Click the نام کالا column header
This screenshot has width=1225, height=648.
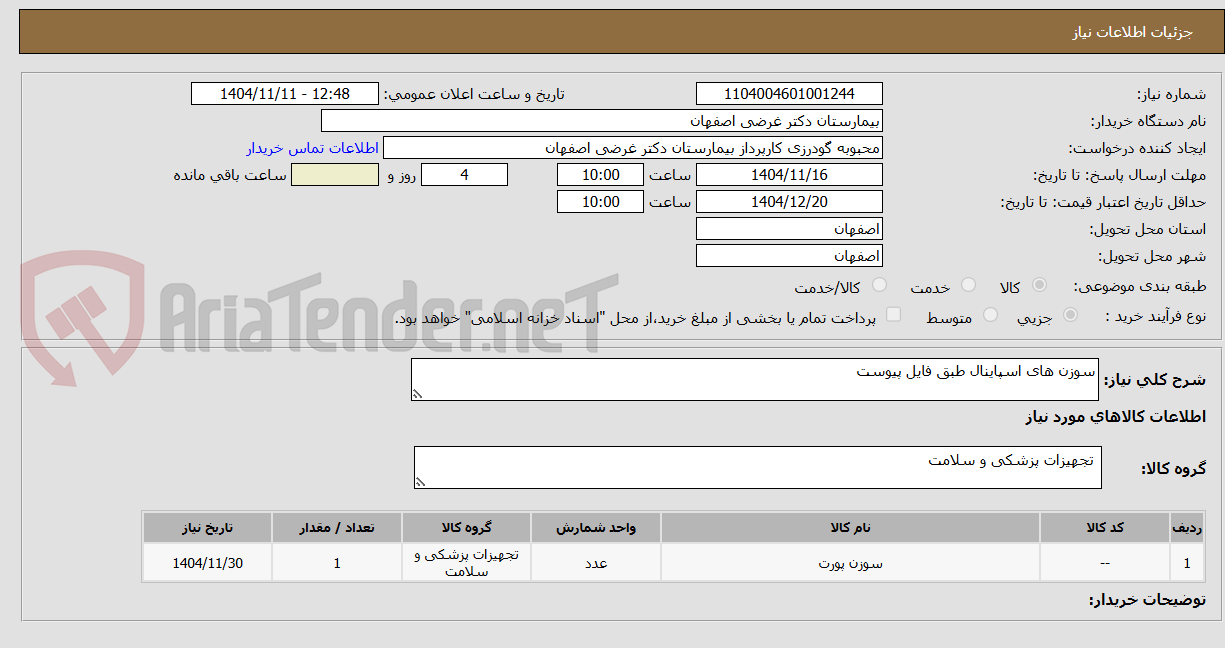850,528
